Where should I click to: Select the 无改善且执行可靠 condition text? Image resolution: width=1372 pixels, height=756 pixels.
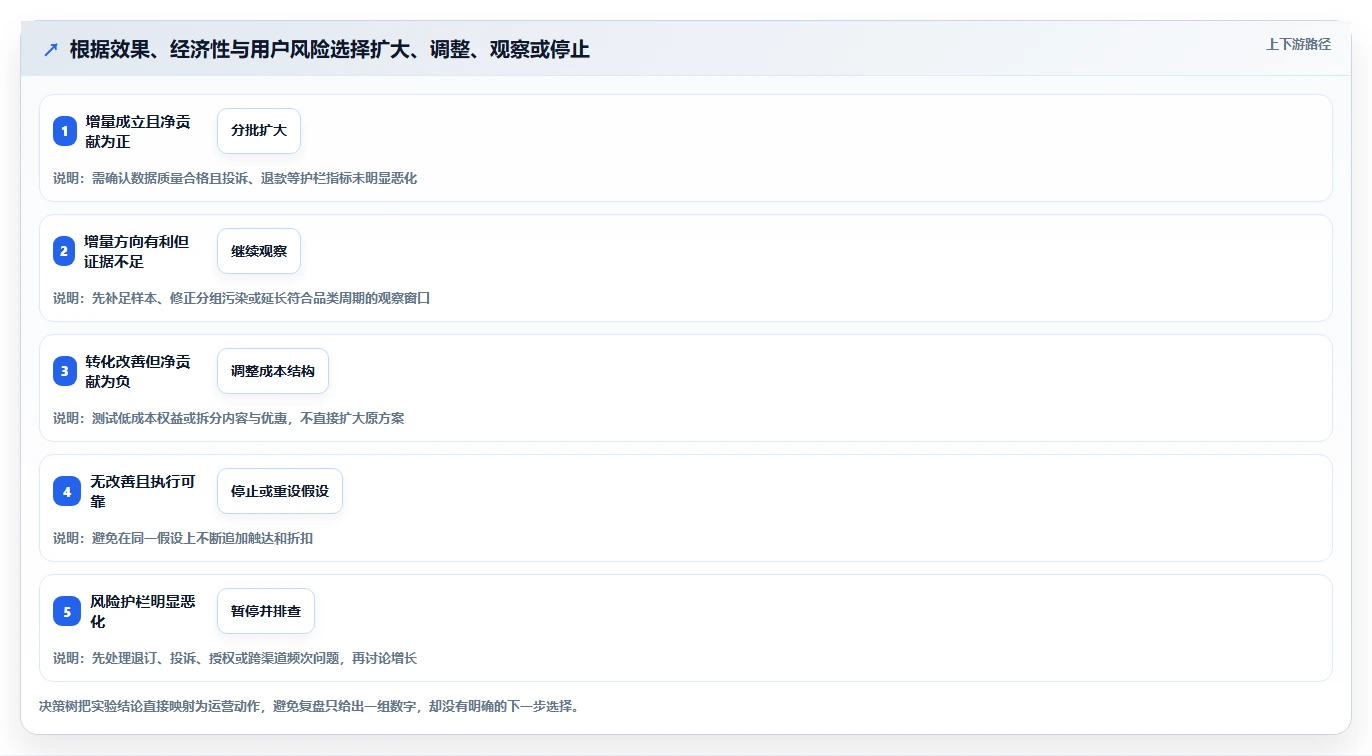click(x=142, y=491)
